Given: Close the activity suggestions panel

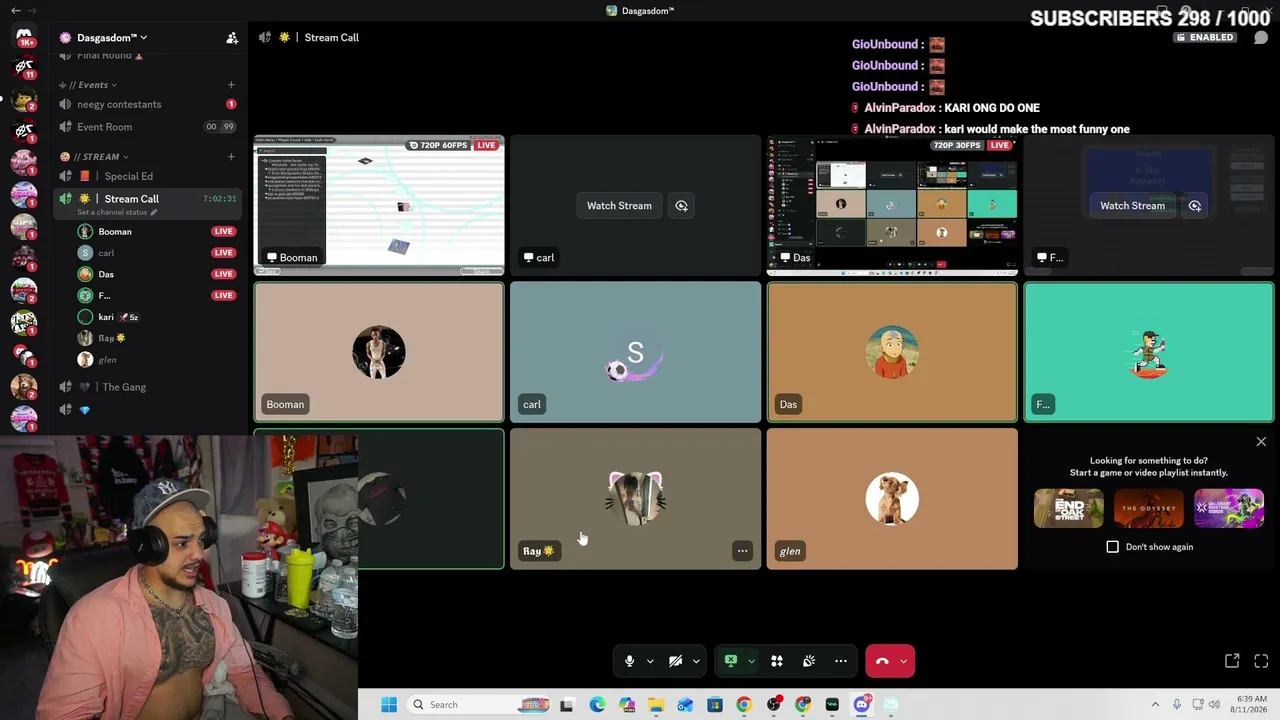Looking at the screenshot, I should click(x=1261, y=442).
